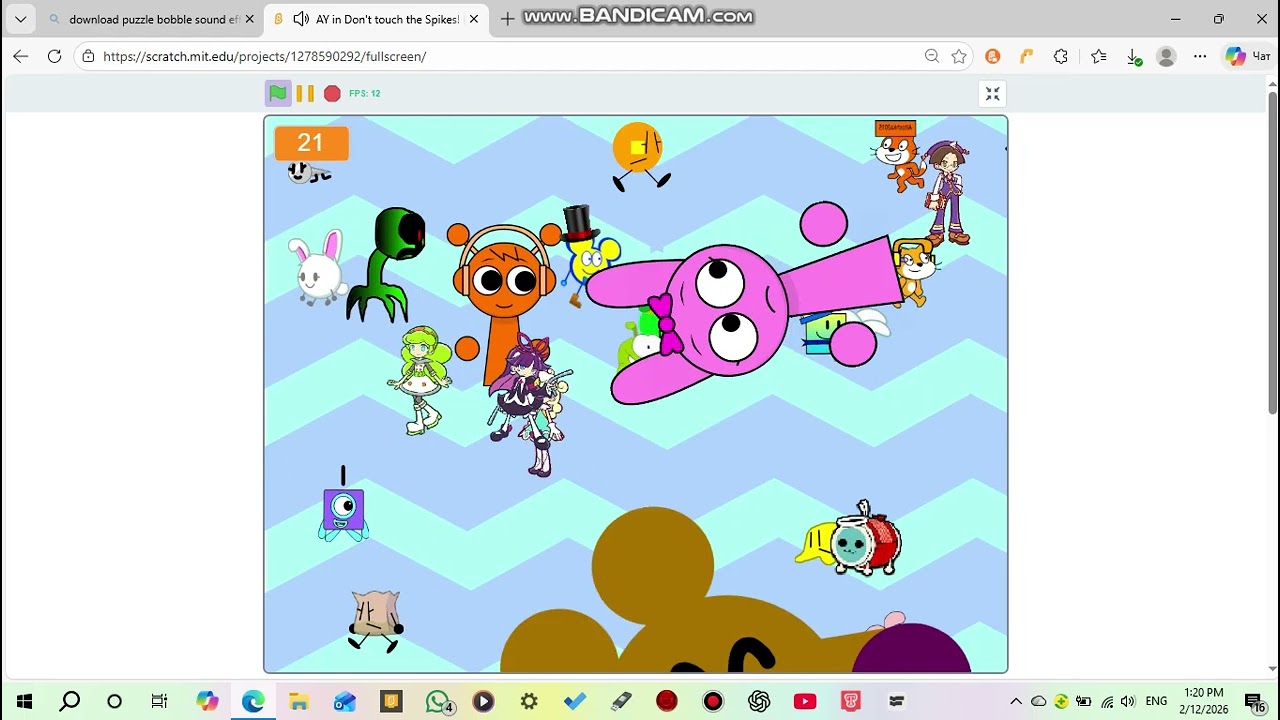Image resolution: width=1280 pixels, height=720 pixels.
Task: Expand the hidden system tray icons
Action: pos(1016,701)
